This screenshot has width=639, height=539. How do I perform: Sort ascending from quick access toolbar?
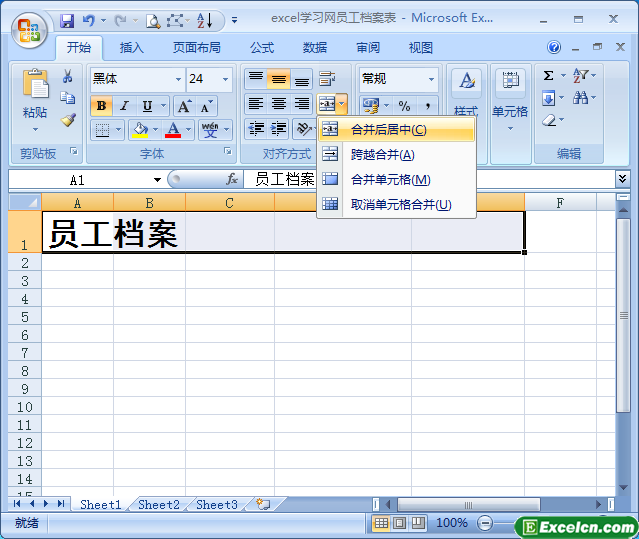[205, 20]
